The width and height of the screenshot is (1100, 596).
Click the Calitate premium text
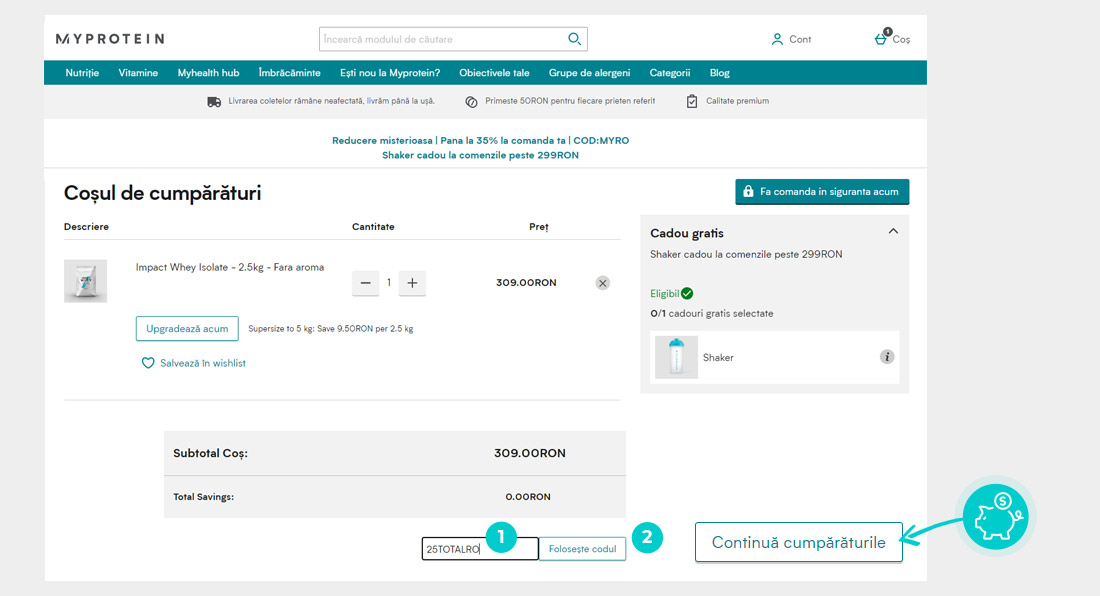pos(737,101)
